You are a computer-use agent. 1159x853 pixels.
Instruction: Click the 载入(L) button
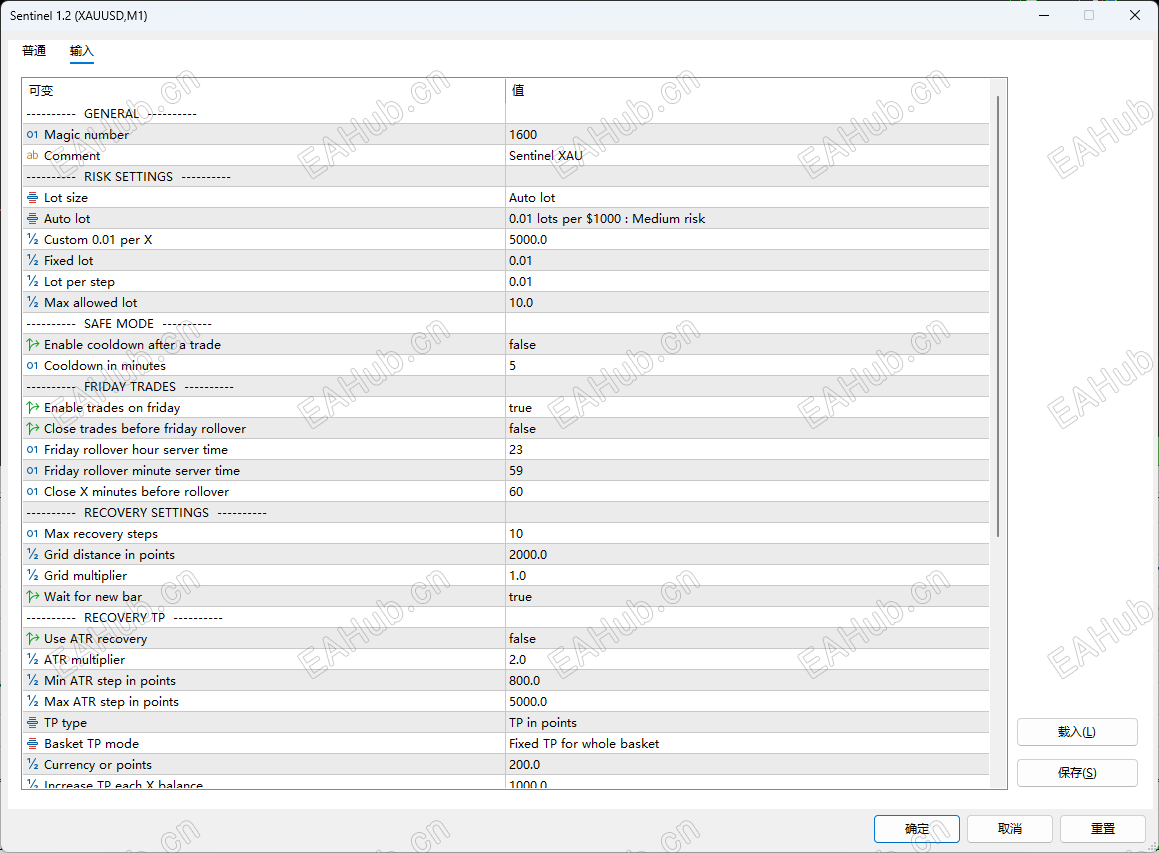point(1077,732)
